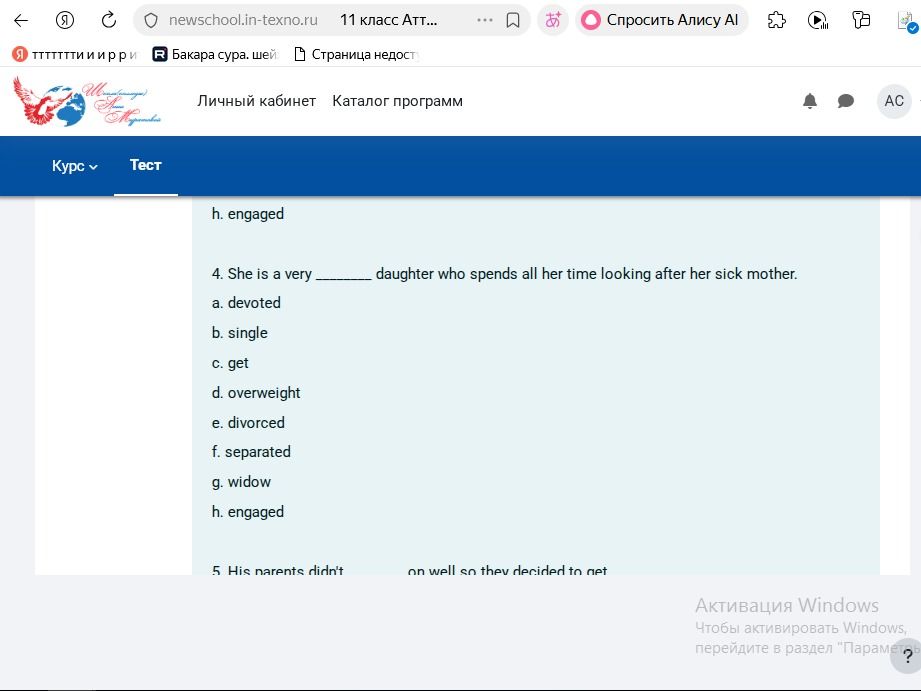The width and height of the screenshot is (921, 691).
Task: Click the school logo with the dove
Action: 87,101
